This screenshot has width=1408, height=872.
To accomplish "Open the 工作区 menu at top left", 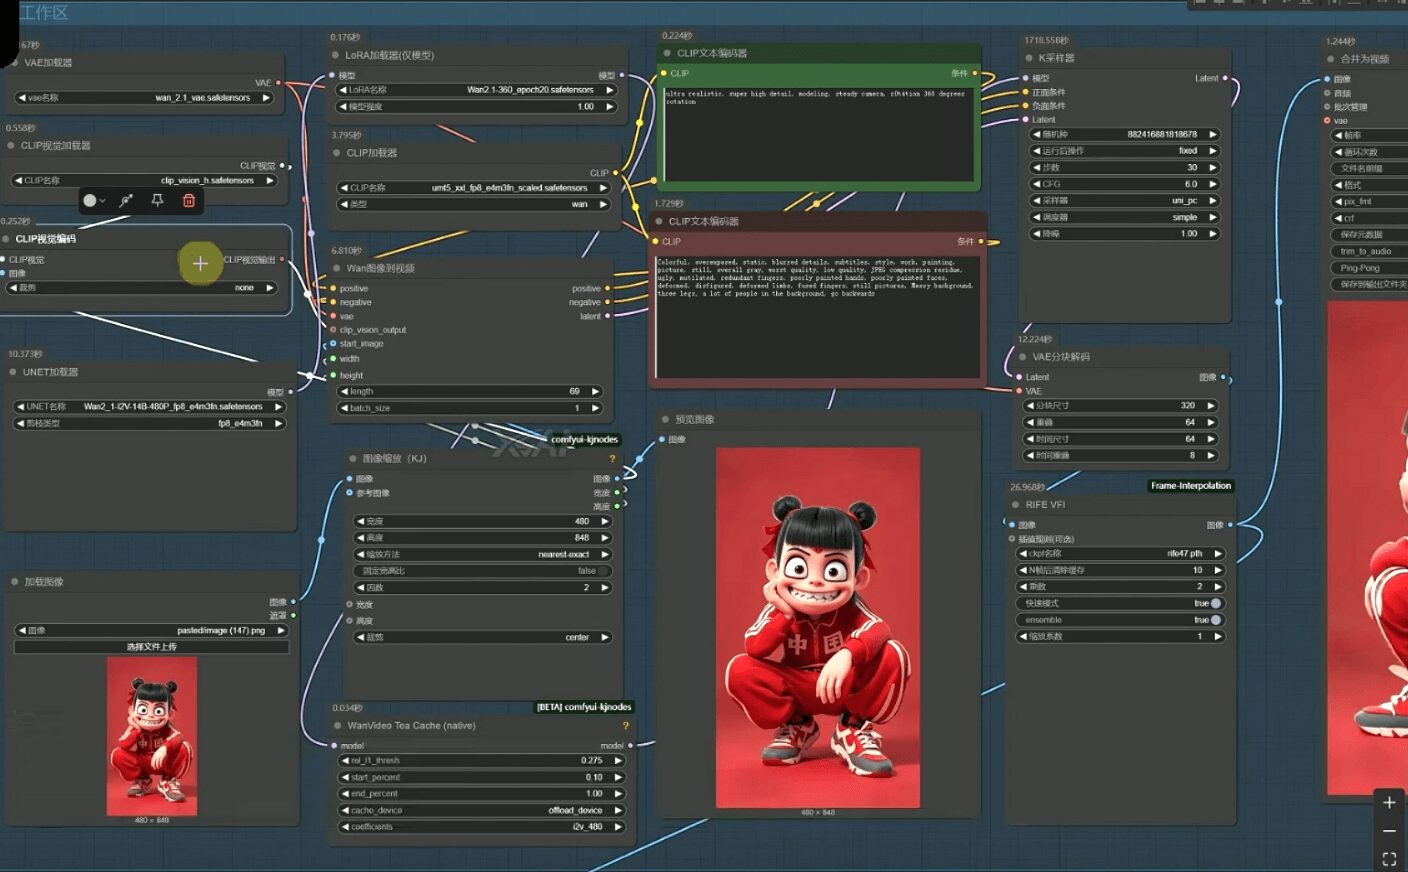I will click(x=43, y=12).
